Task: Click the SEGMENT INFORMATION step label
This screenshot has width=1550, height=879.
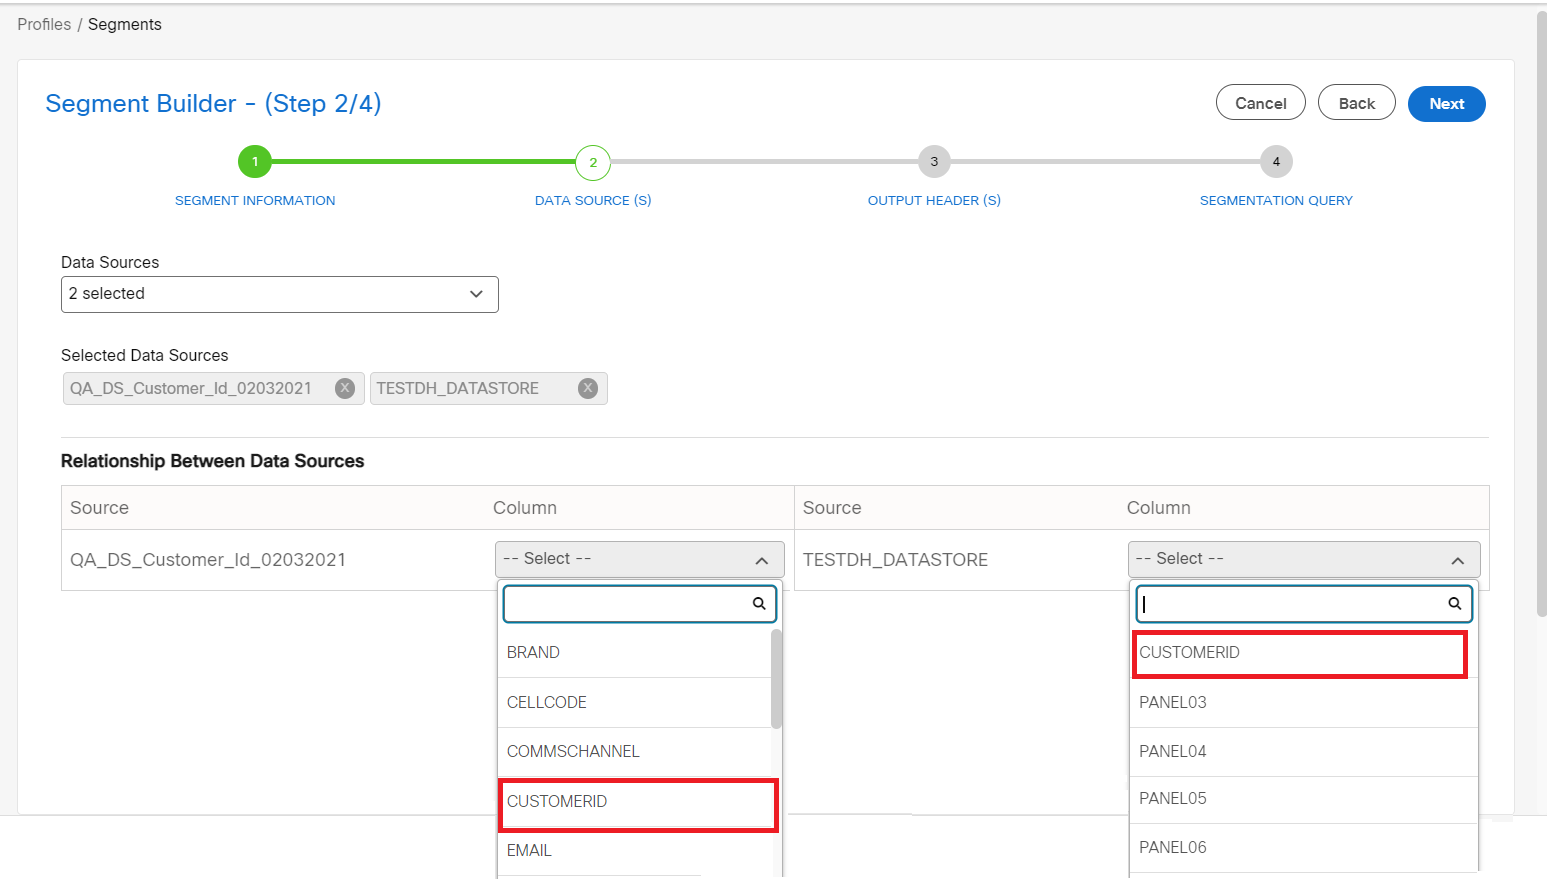Action: tap(255, 200)
